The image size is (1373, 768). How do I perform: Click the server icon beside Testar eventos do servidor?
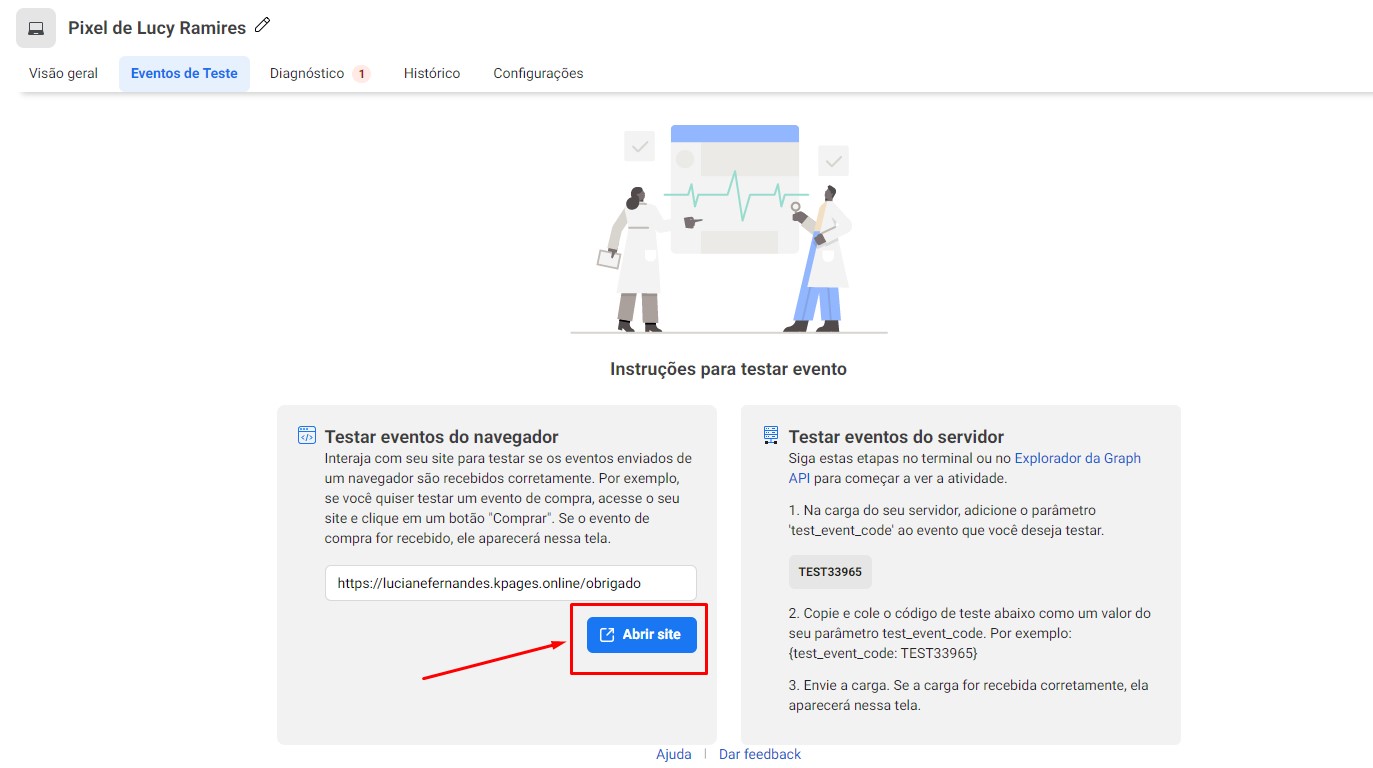tap(770, 435)
